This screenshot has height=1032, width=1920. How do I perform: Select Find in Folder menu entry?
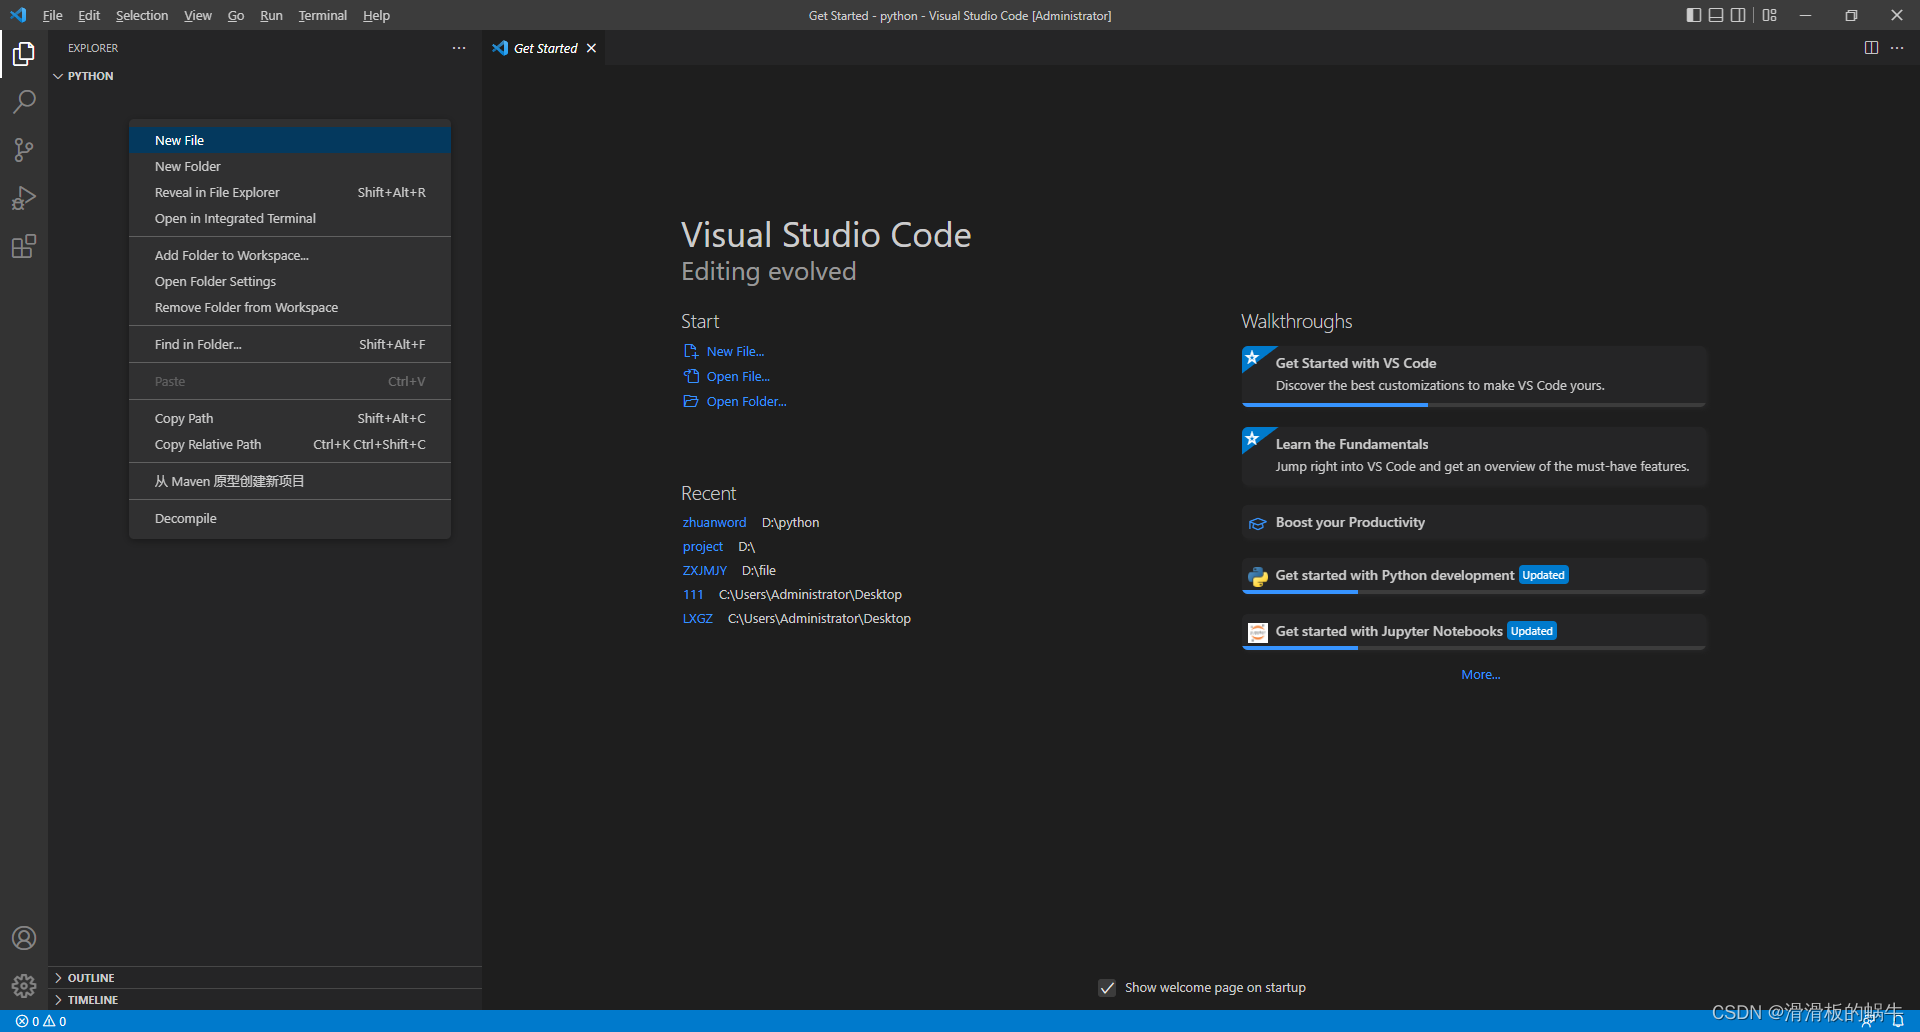tap(290, 345)
